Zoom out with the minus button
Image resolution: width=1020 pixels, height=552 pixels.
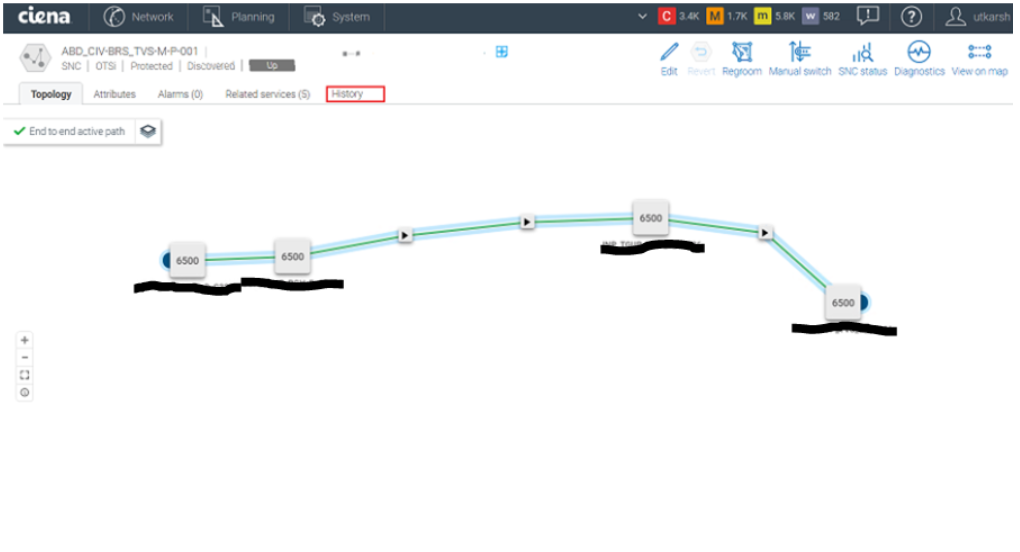pyautogui.click(x=25, y=358)
